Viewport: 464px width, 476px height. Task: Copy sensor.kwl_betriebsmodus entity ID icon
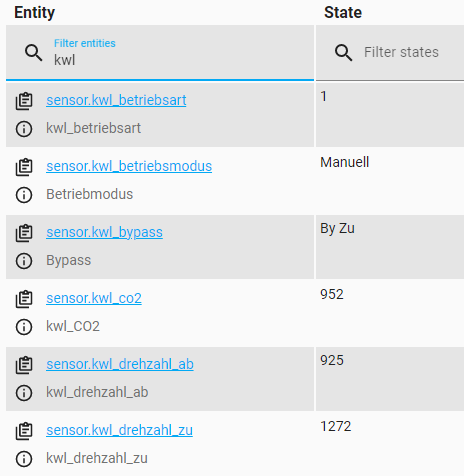coord(24,167)
